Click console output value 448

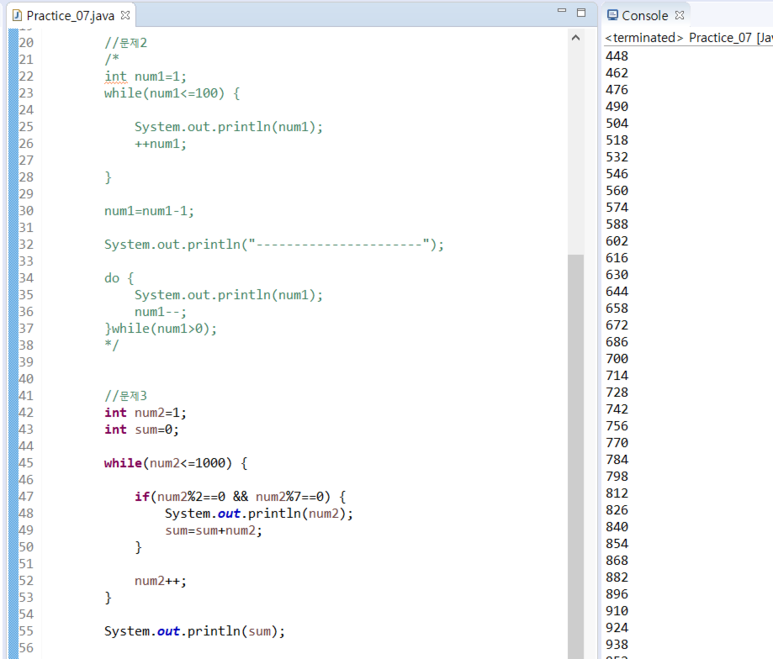pyautogui.click(x=617, y=56)
